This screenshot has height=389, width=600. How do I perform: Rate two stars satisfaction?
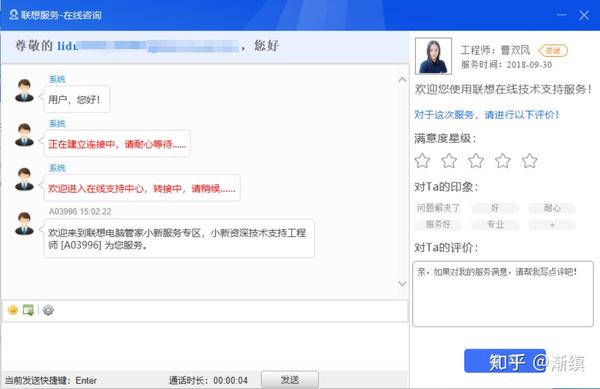(449, 161)
